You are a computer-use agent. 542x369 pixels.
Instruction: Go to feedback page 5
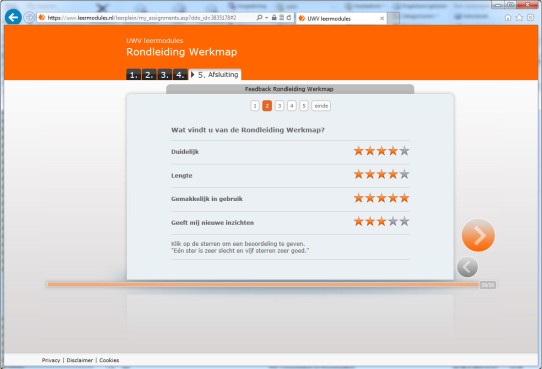304,106
